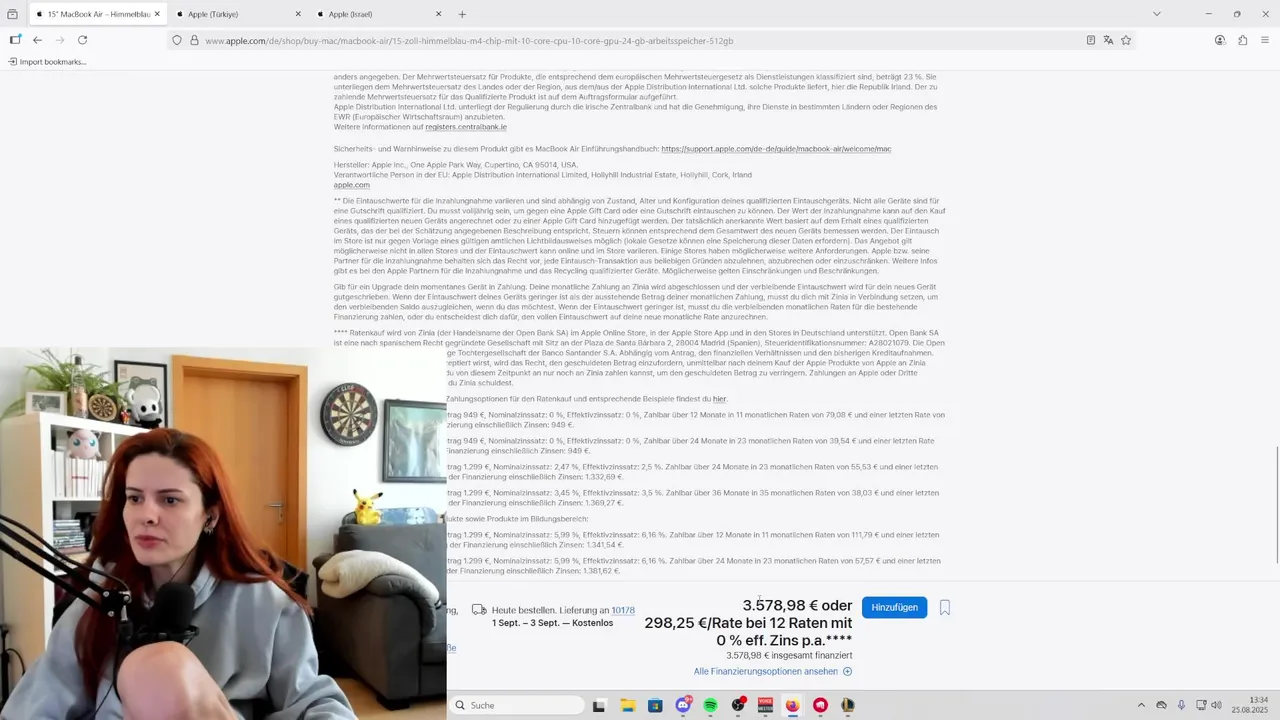The width and height of the screenshot is (1280, 720).
Task: Switch to the Apple (Türkiye) tab
Action: 238,14
